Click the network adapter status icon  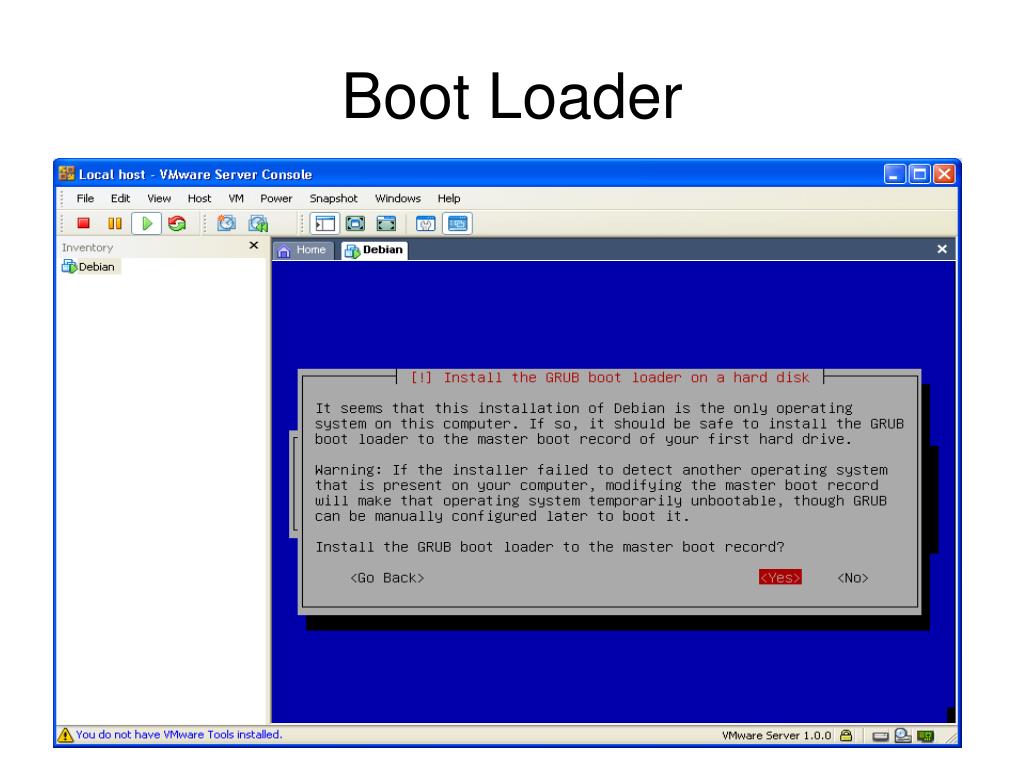[925, 735]
